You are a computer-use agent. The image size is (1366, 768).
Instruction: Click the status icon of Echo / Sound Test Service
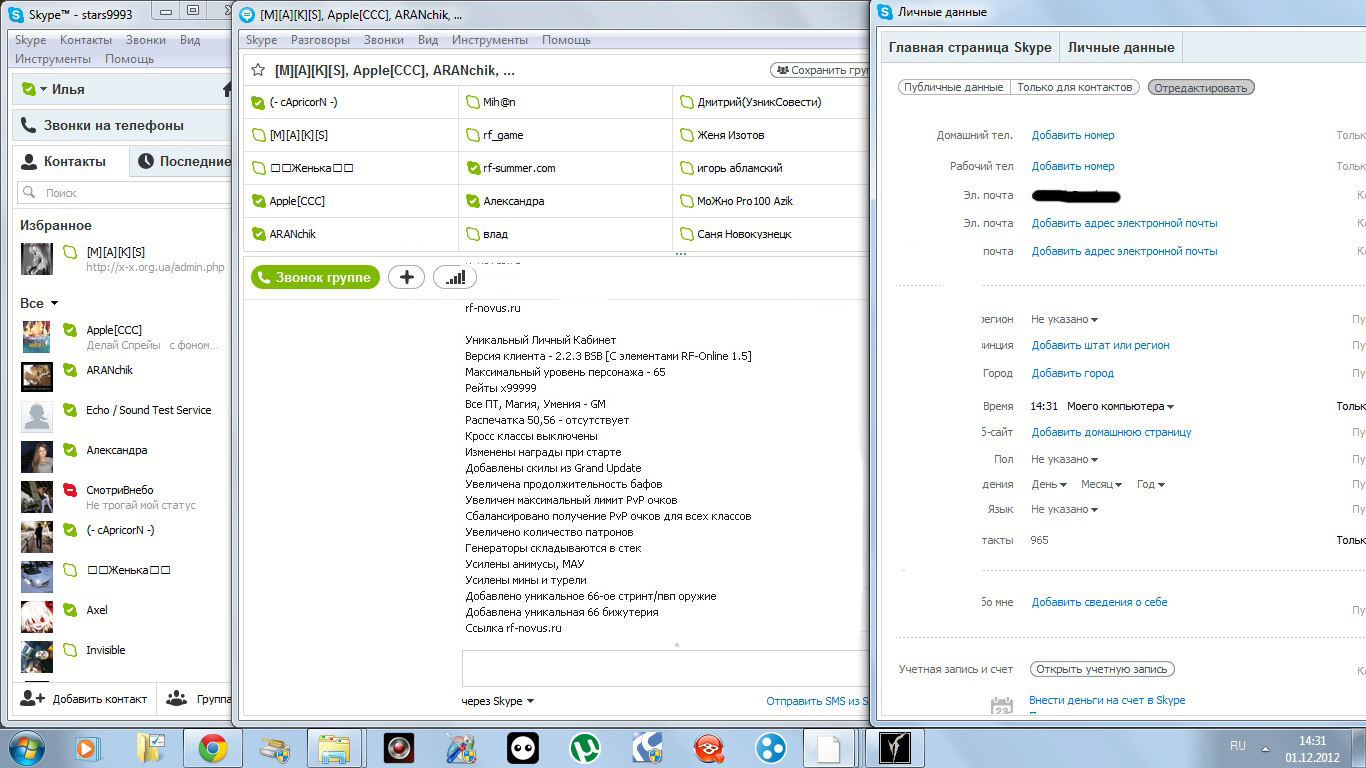pos(69,410)
